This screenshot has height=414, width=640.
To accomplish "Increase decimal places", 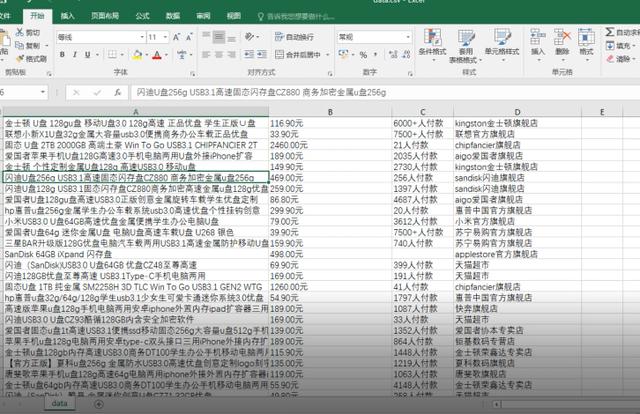I will (x=393, y=55).
